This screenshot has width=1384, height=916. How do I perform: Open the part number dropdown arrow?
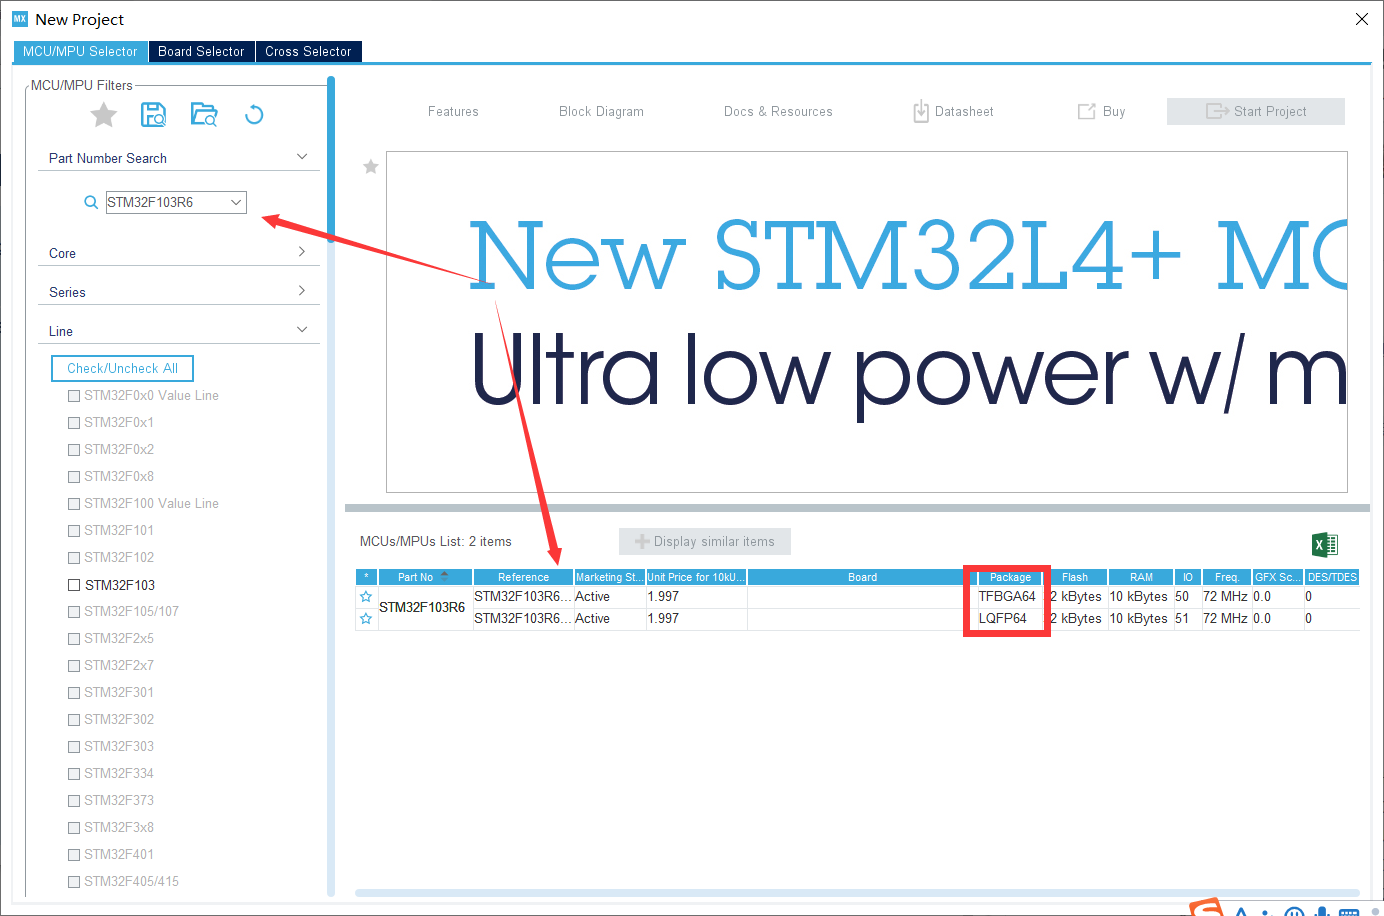[236, 202]
